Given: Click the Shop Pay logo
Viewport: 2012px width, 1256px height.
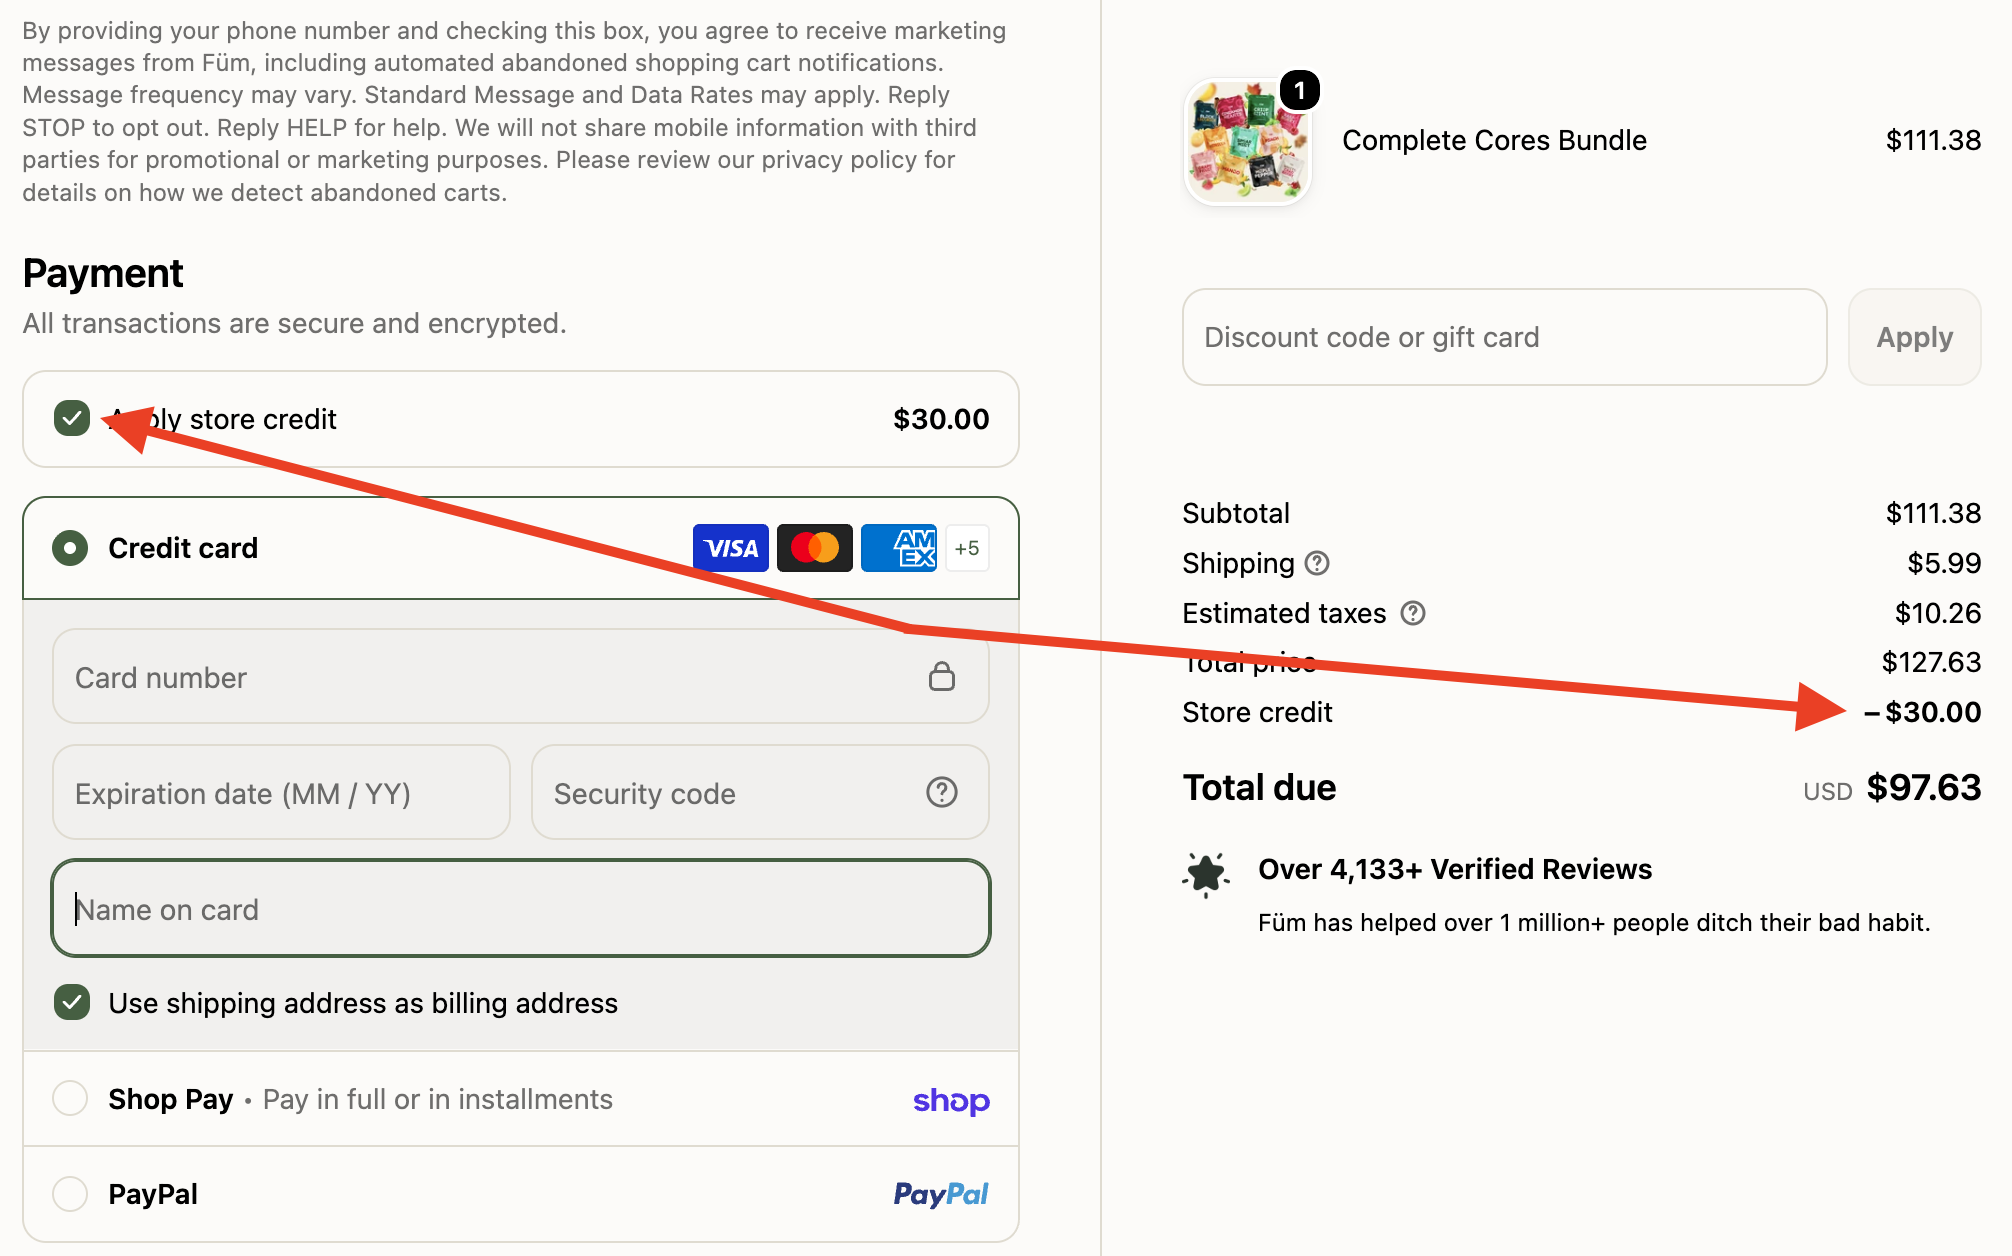Looking at the screenshot, I should 951,1100.
